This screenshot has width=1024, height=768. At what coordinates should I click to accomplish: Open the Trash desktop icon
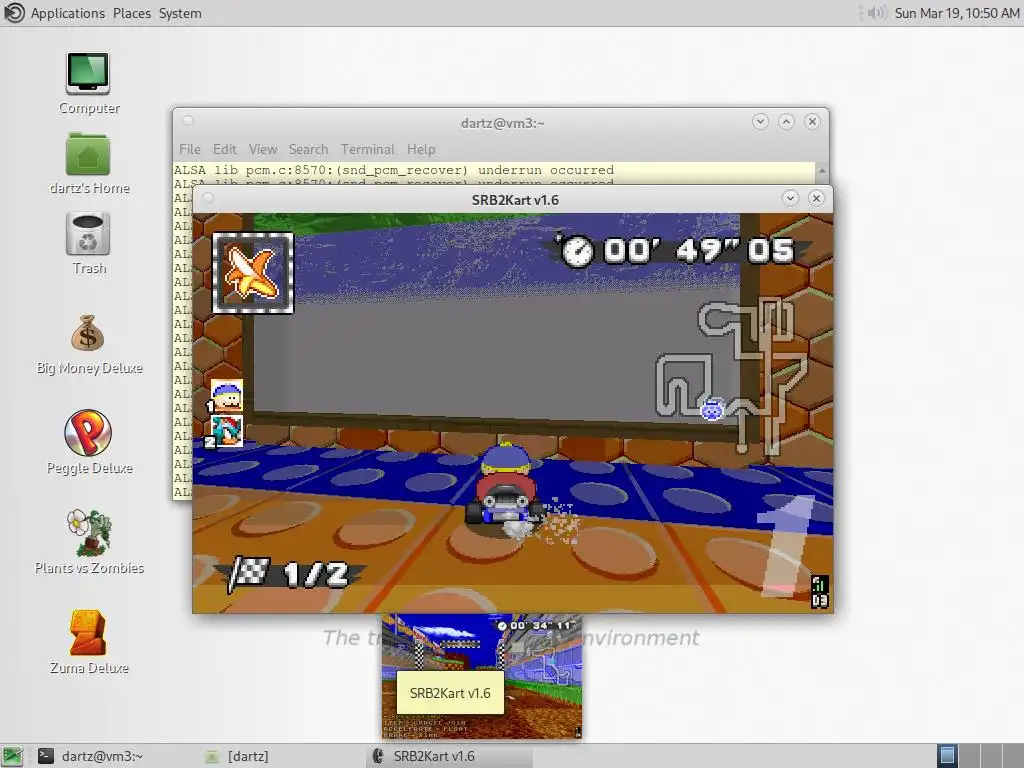88,234
